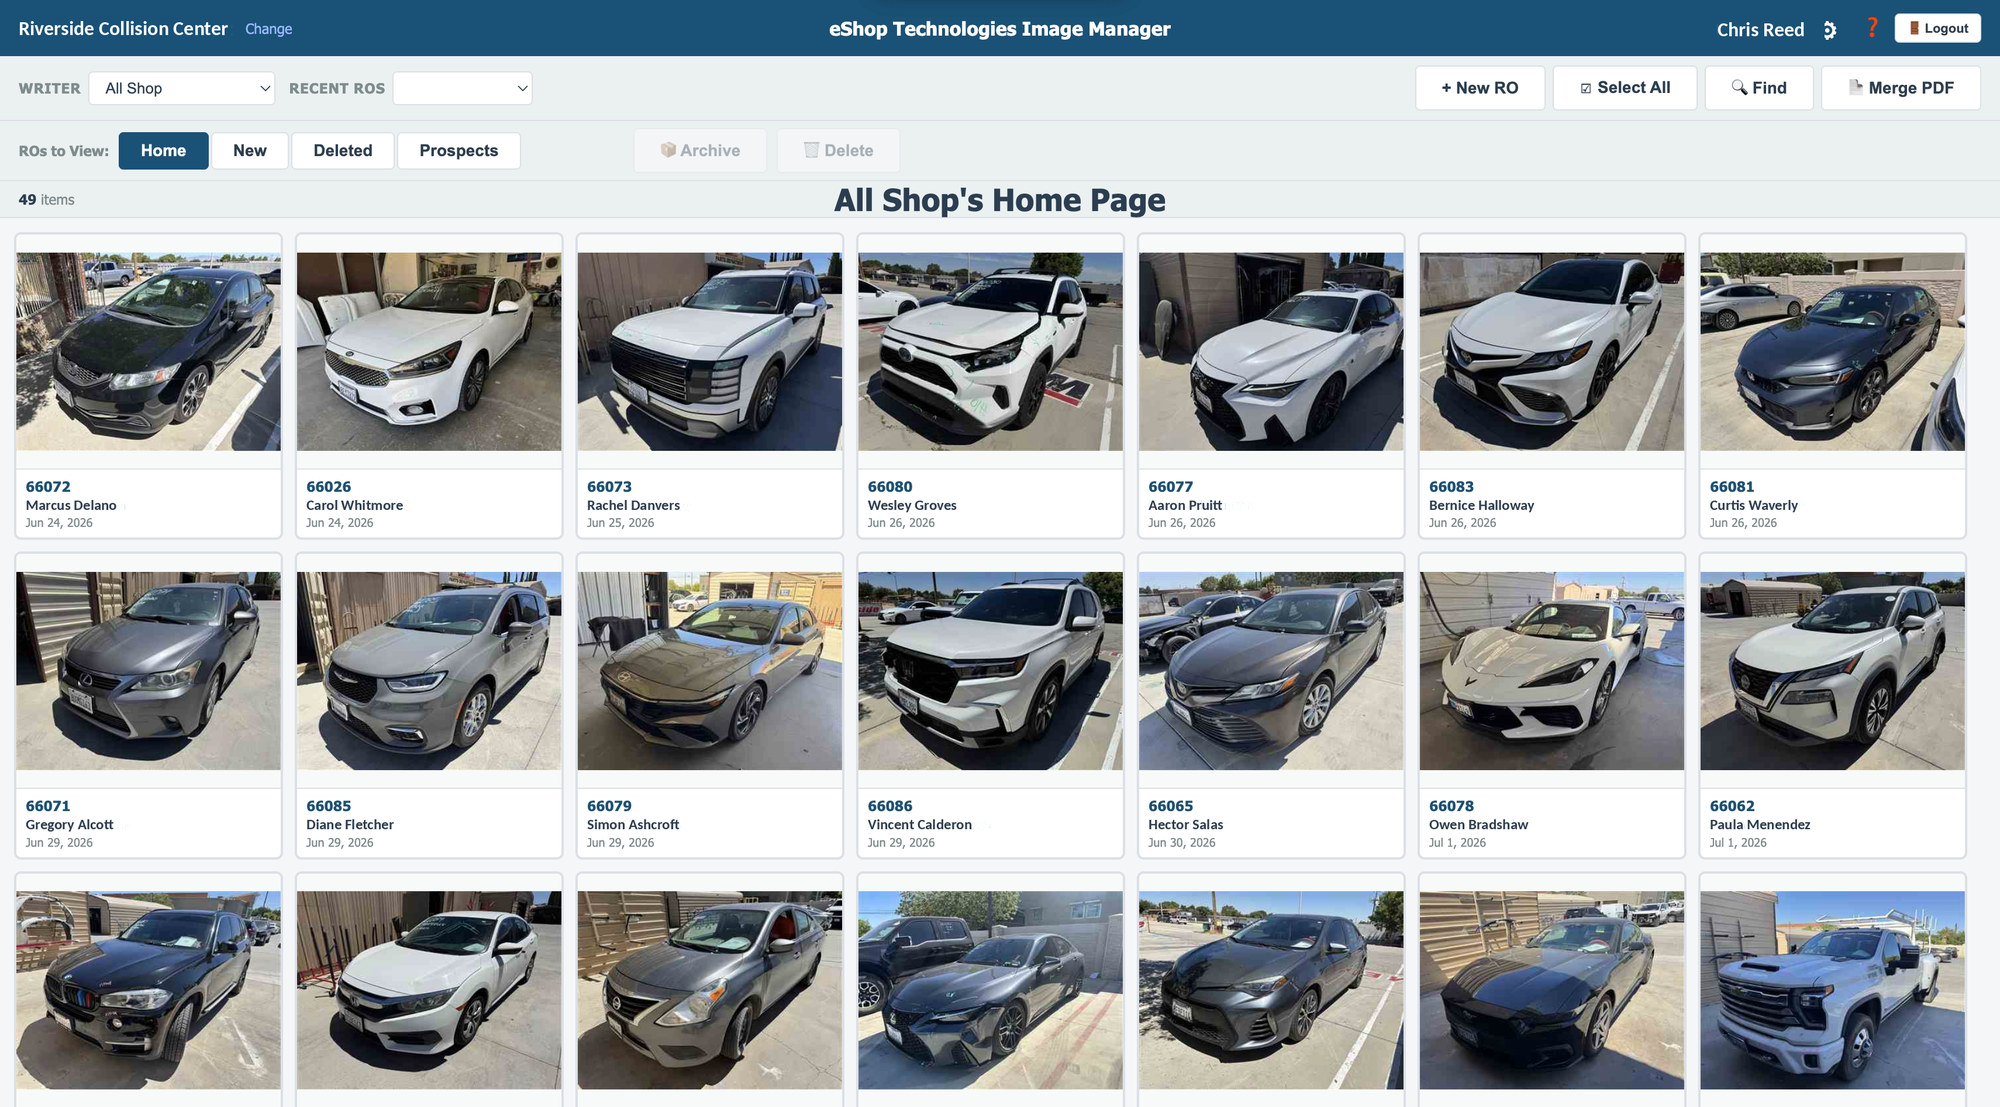Open settings gear next to Chris Reed

point(1829,30)
